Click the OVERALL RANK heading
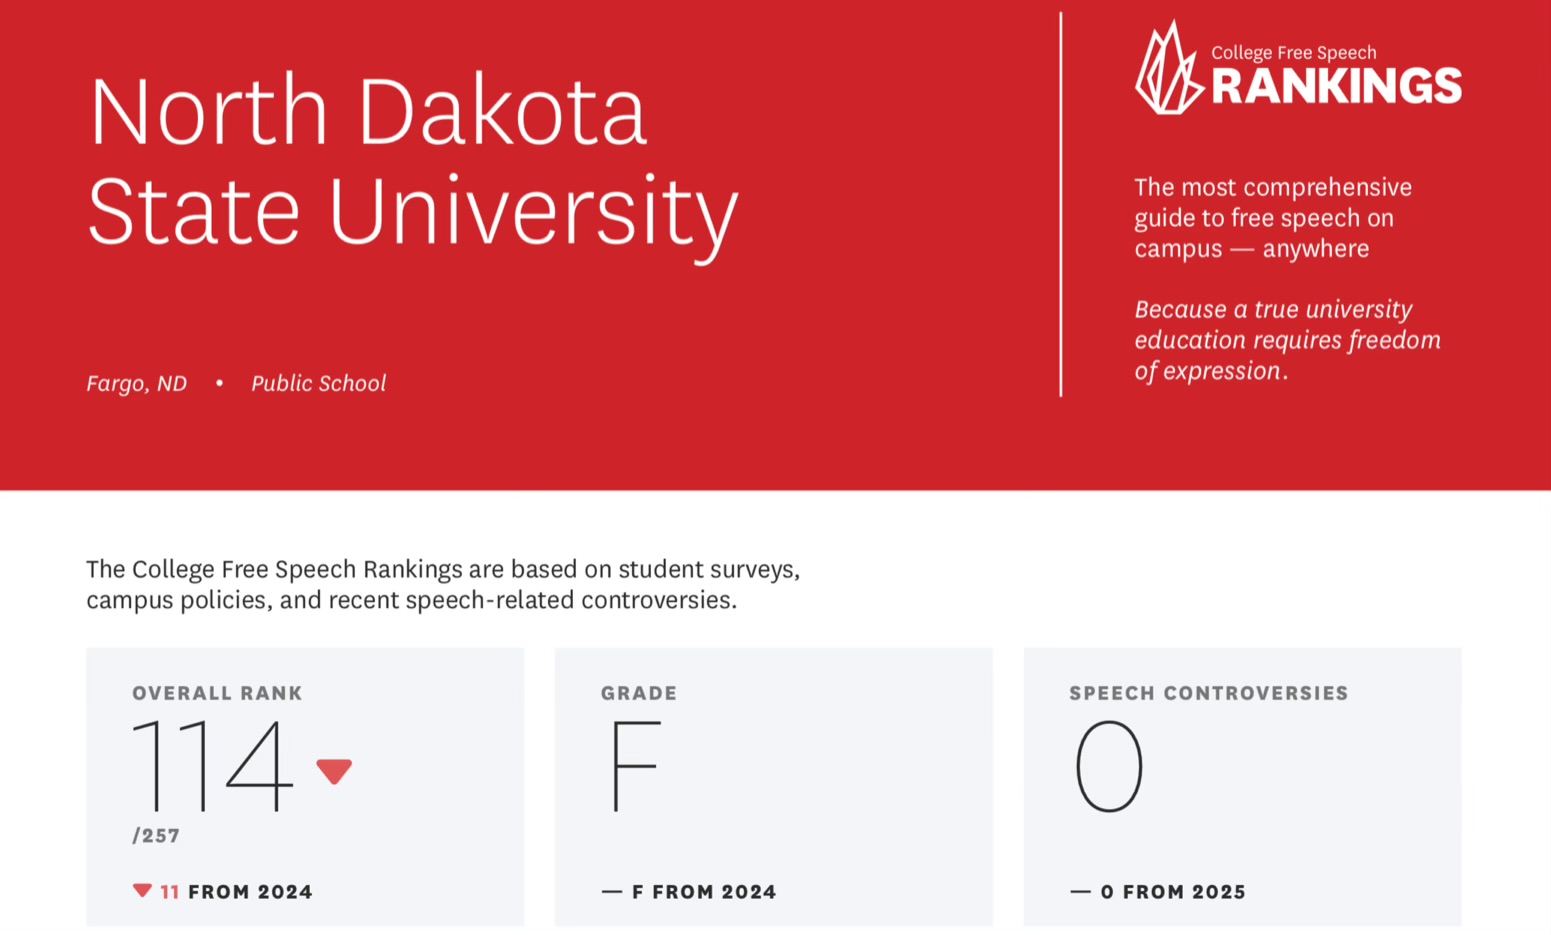The height and width of the screenshot is (935, 1551). tap(217, 693)
